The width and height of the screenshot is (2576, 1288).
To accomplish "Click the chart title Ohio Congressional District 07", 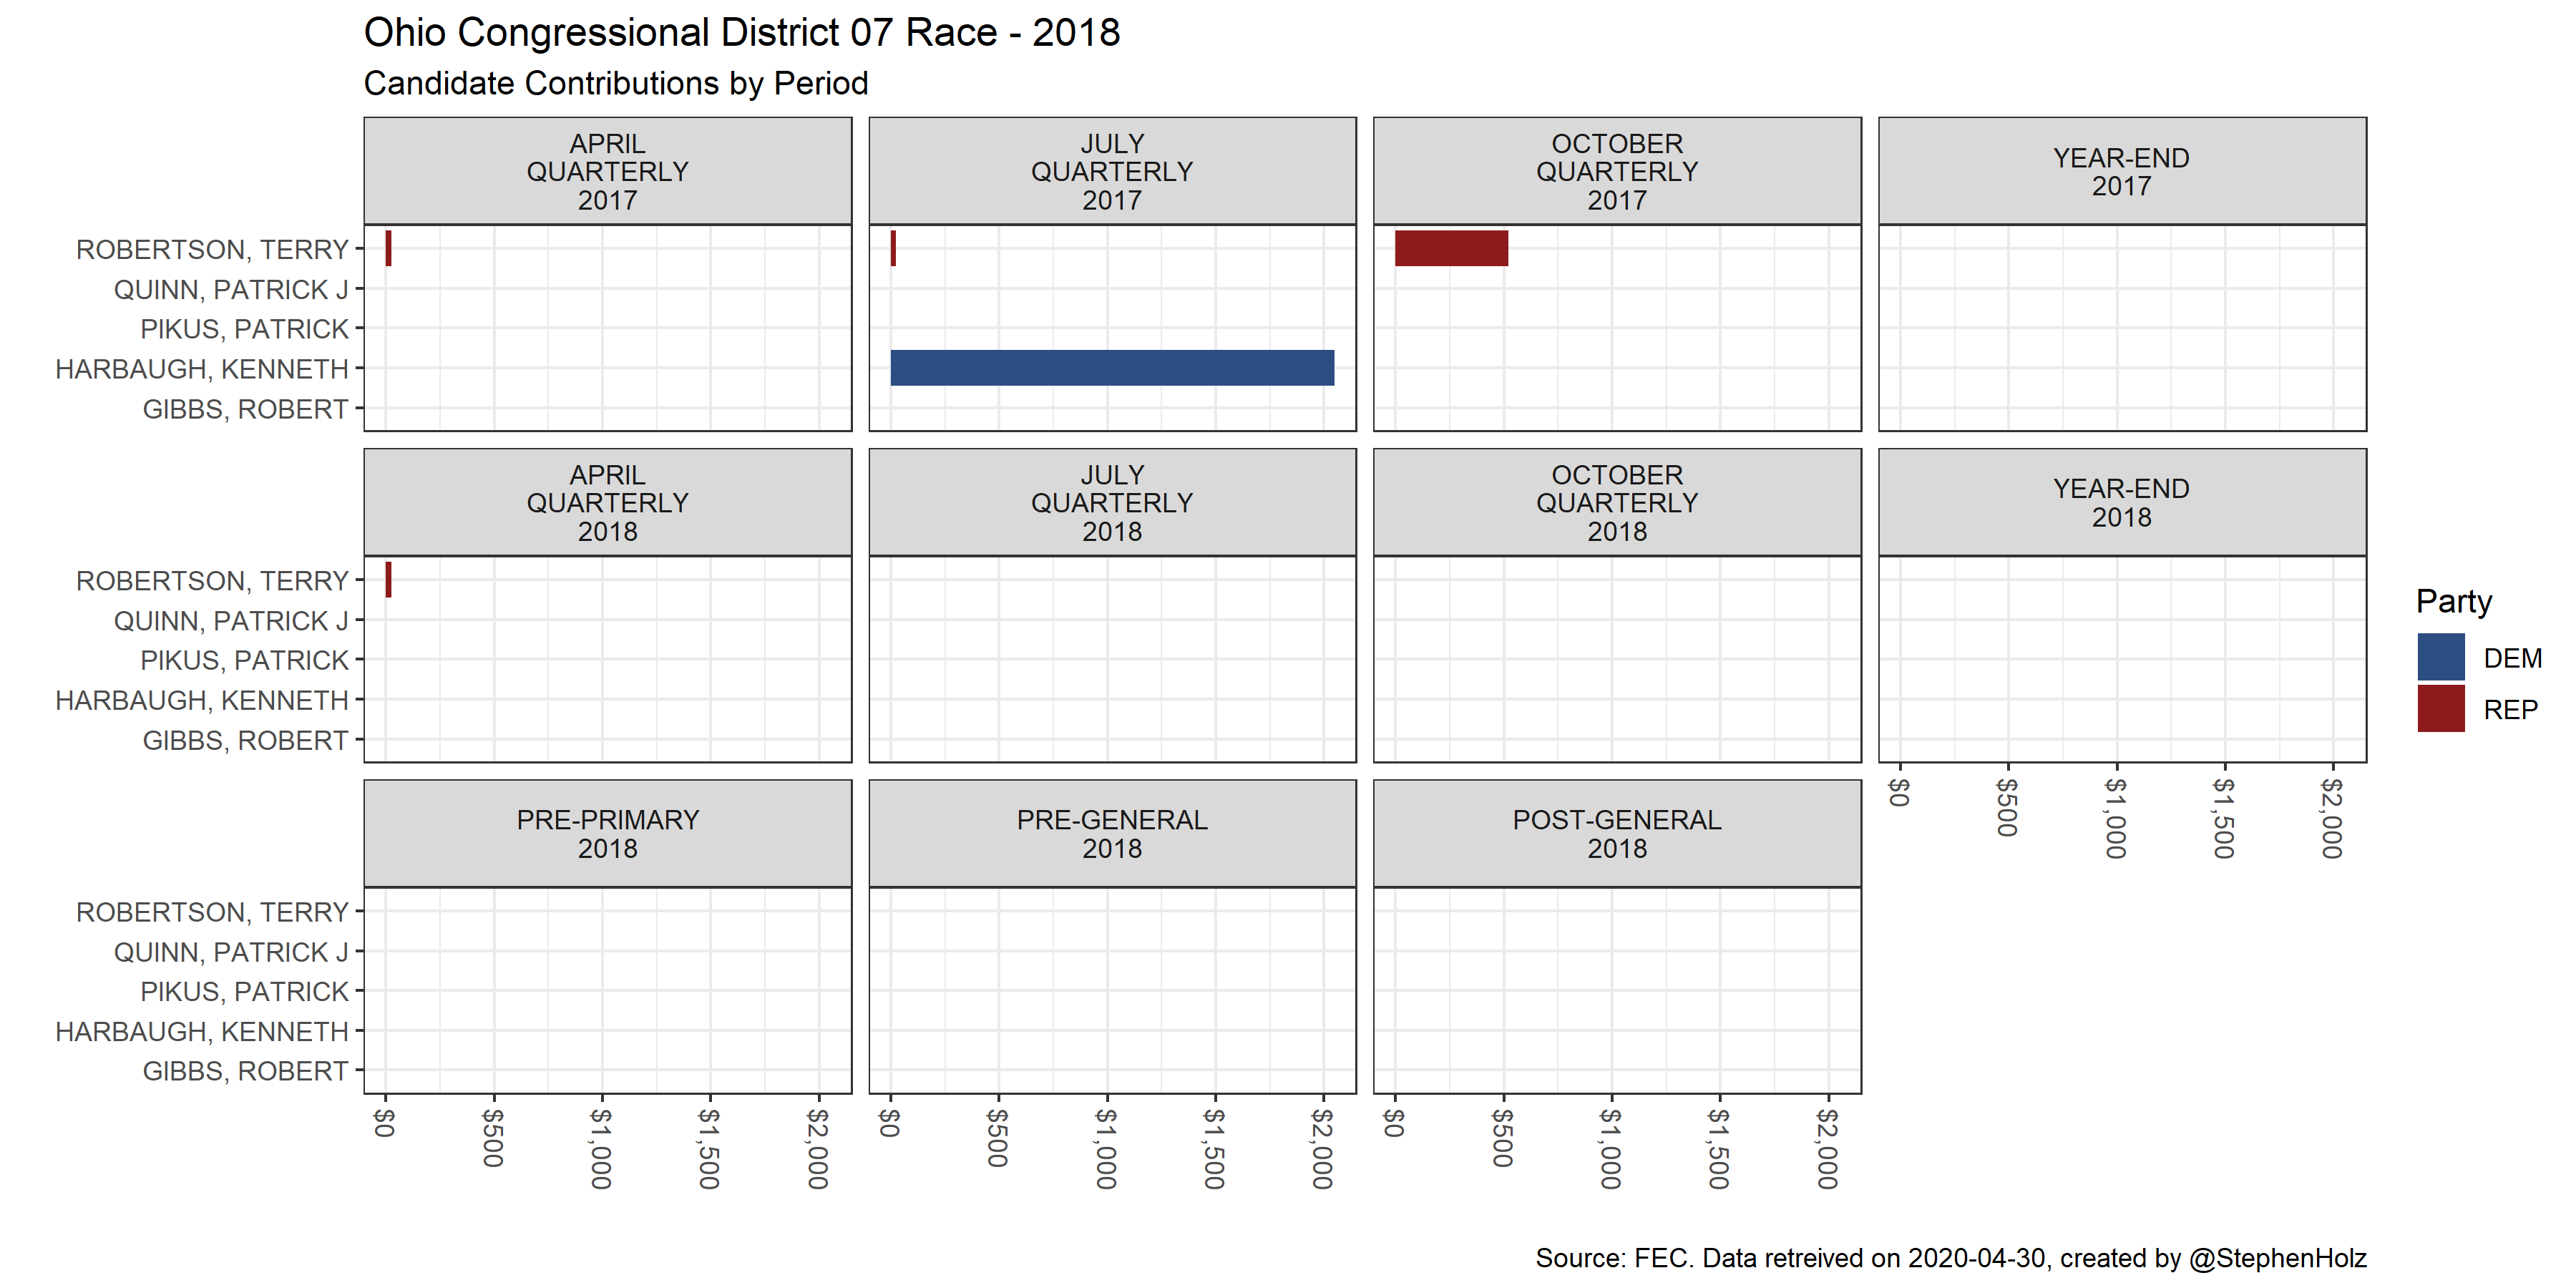I will [x=741, y=33].
